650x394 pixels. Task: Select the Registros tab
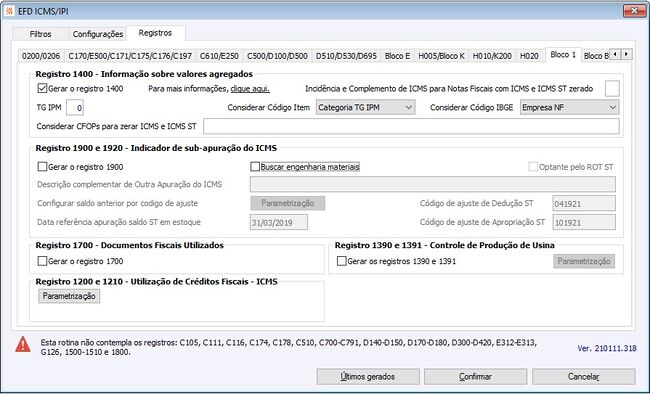tap(155, 33)
